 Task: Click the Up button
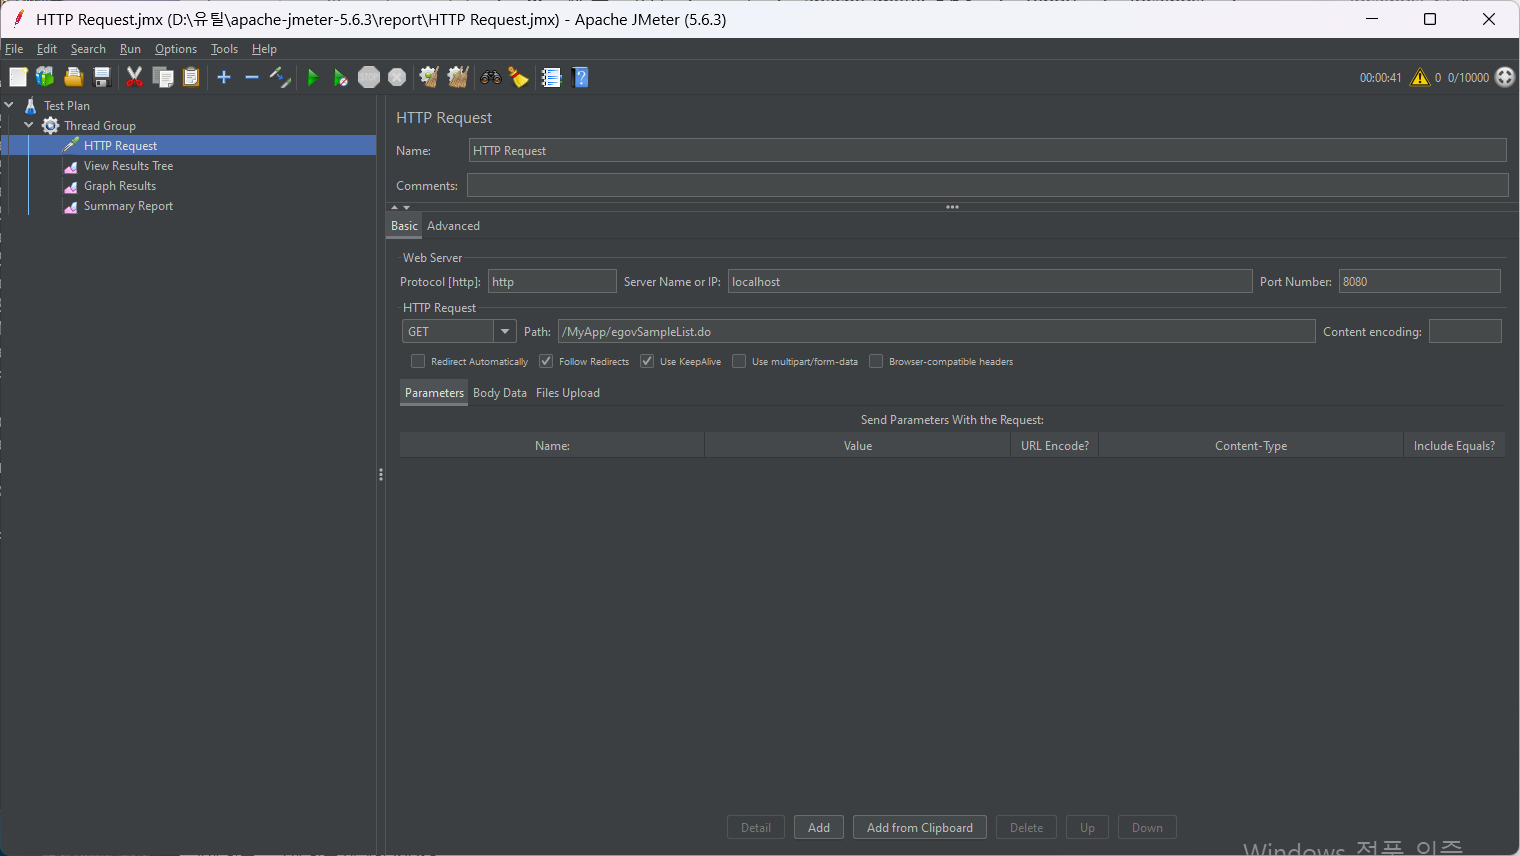pyautogui.click(x=1087, y=827)
